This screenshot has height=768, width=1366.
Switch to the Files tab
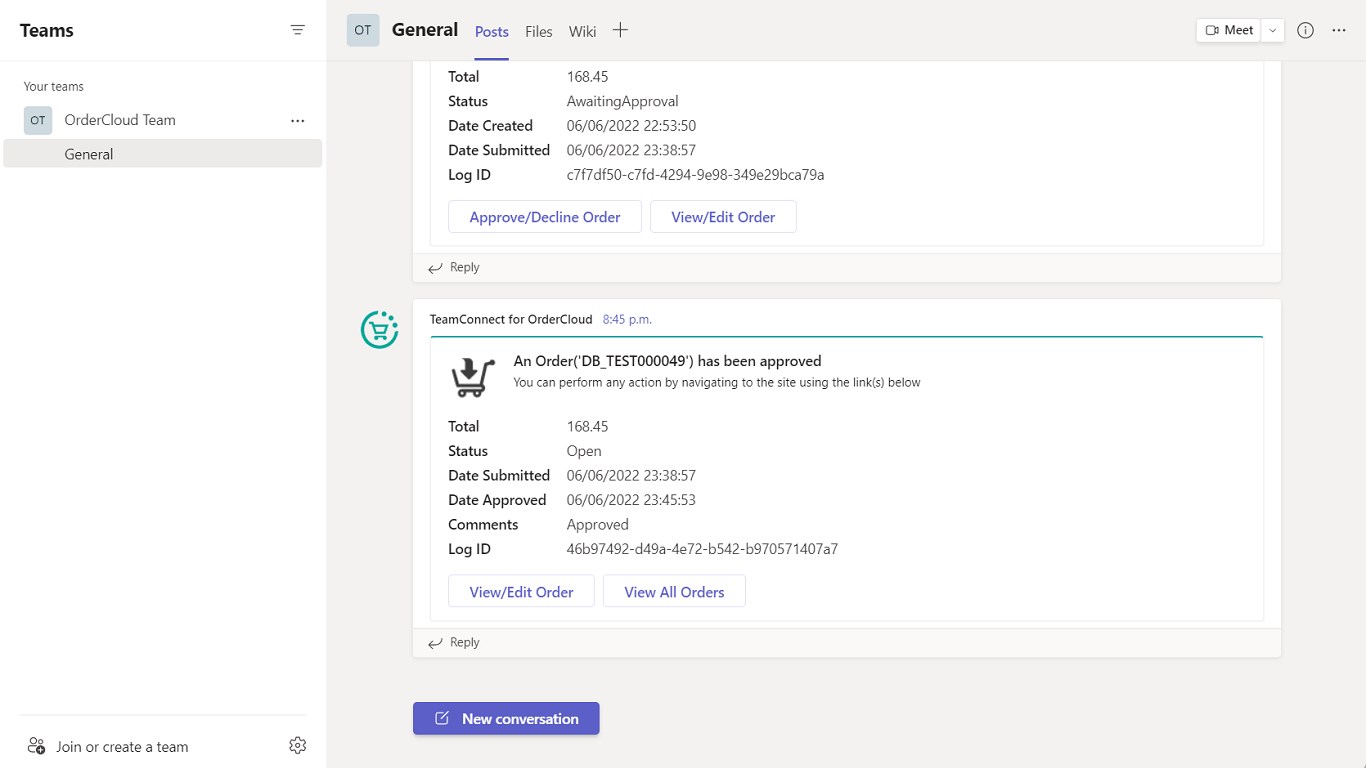click(x=539, y=32)
